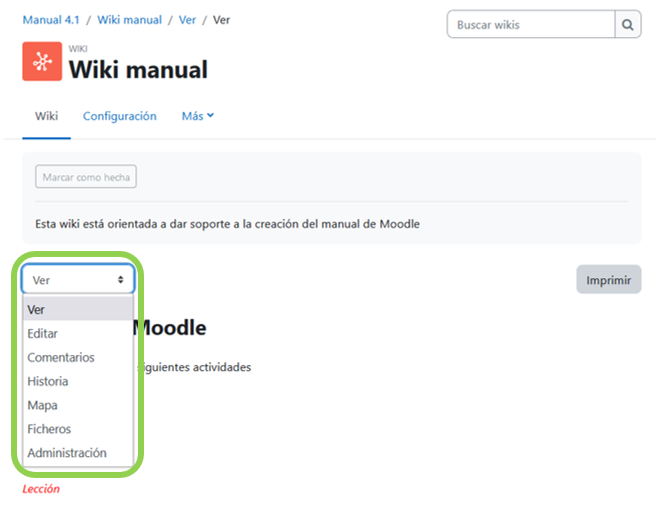This screenshot has height=508, width=656.
Task: Select Ver option in the dropdown list
Action: pos(78,309)
